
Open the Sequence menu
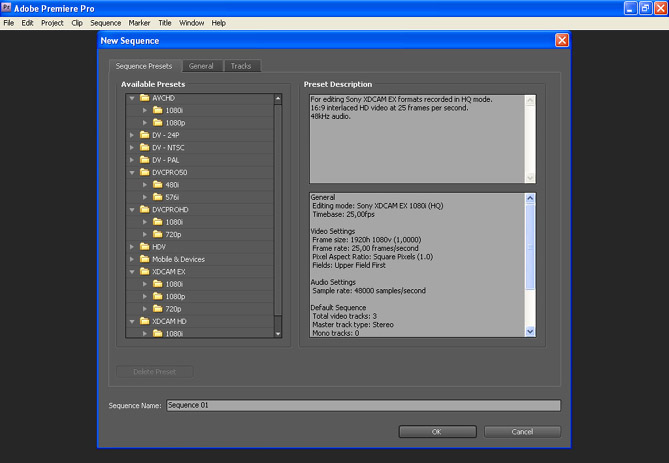pyautogui.click(x=105, y=22)
